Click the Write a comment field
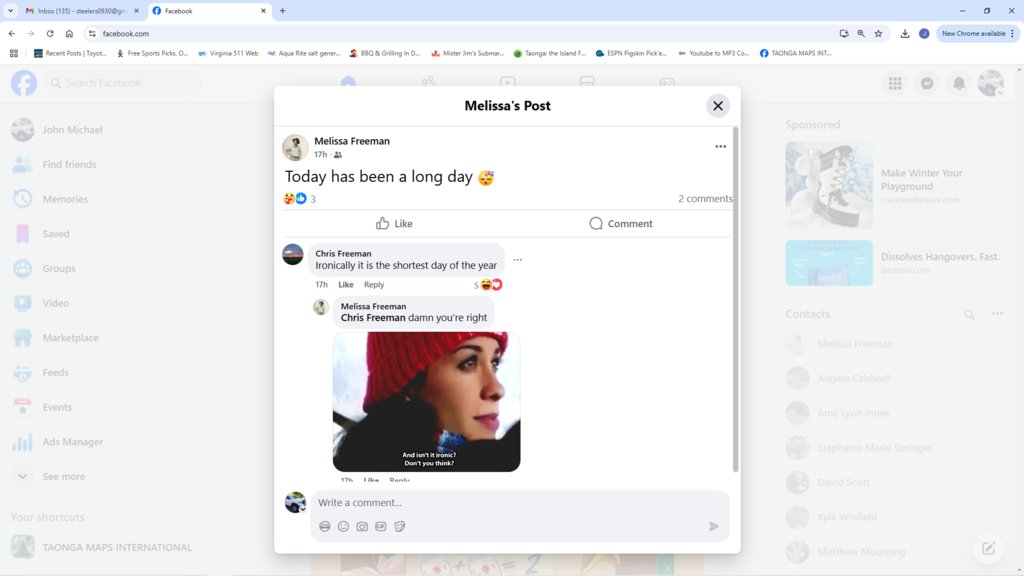Image resolution: width=1024 pixels, height=576 pixels. coord(520,502)
